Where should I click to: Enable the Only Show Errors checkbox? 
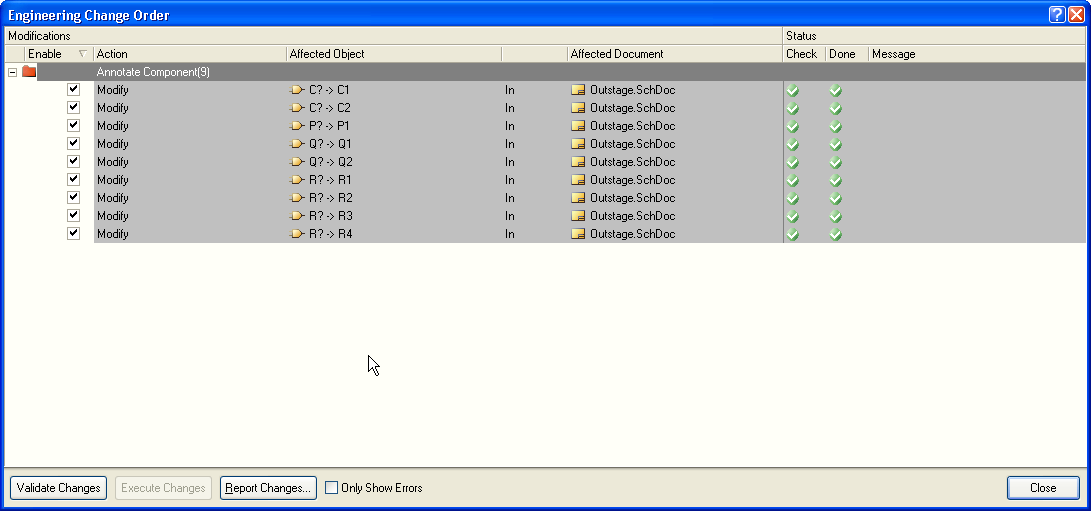332,488
